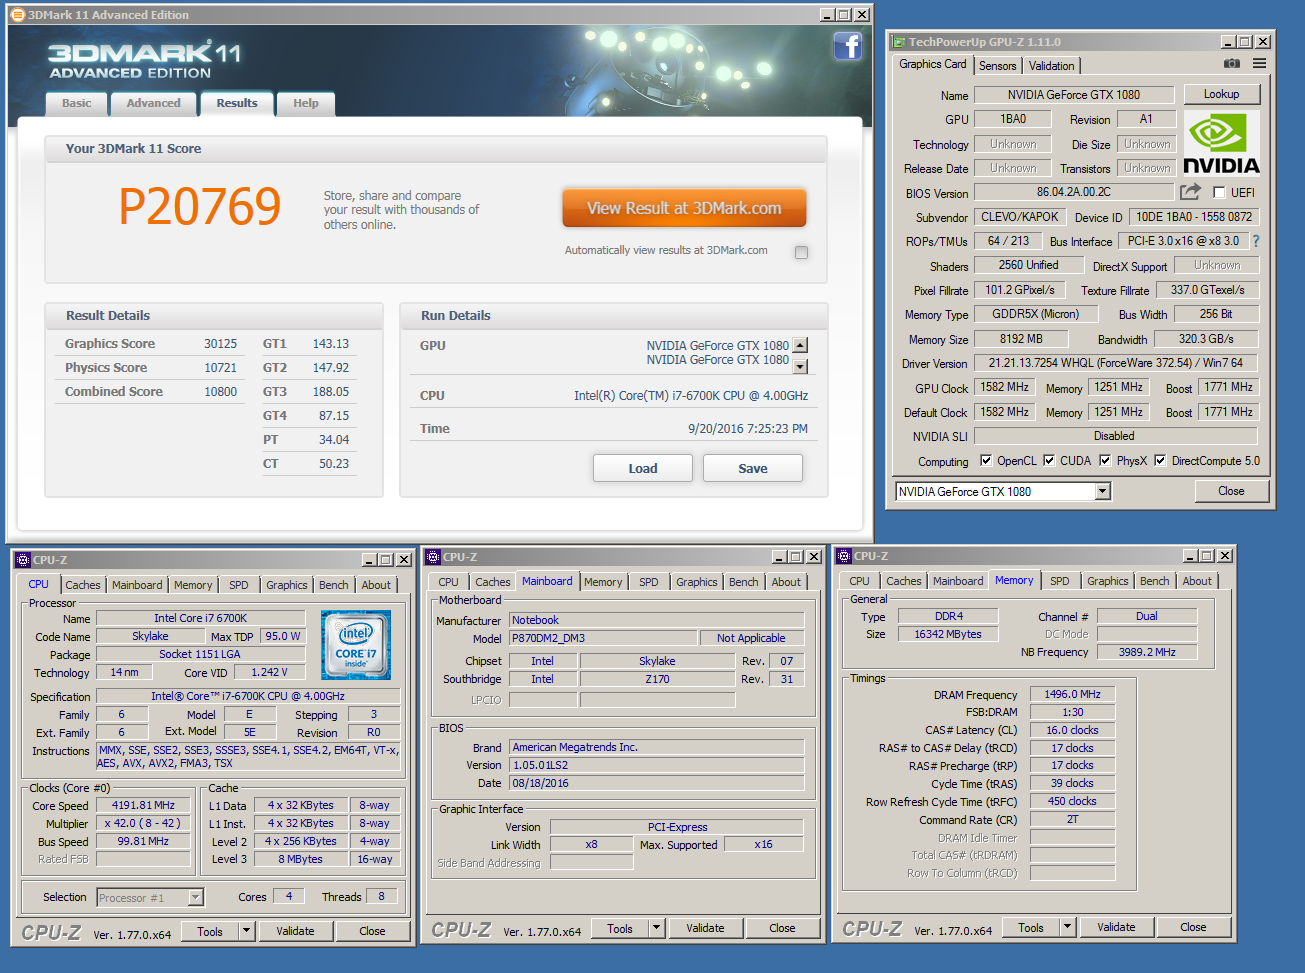Viewport: 1305px width, 973px height.
Task: Click the NB Frequency value 3989.2 MHz
Action: pyautogui.click(x=1147, y=652)
